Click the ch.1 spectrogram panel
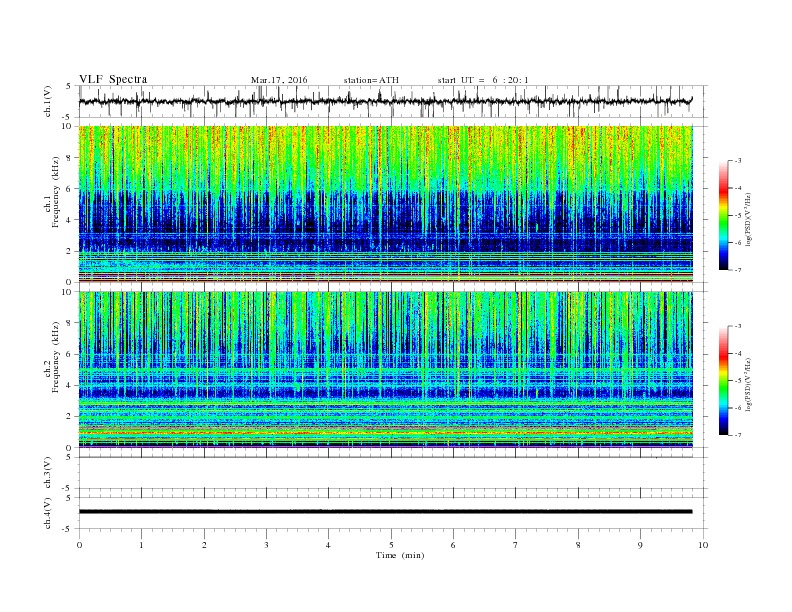Viewport: 792px width, 612px height. tap(386, 204)
